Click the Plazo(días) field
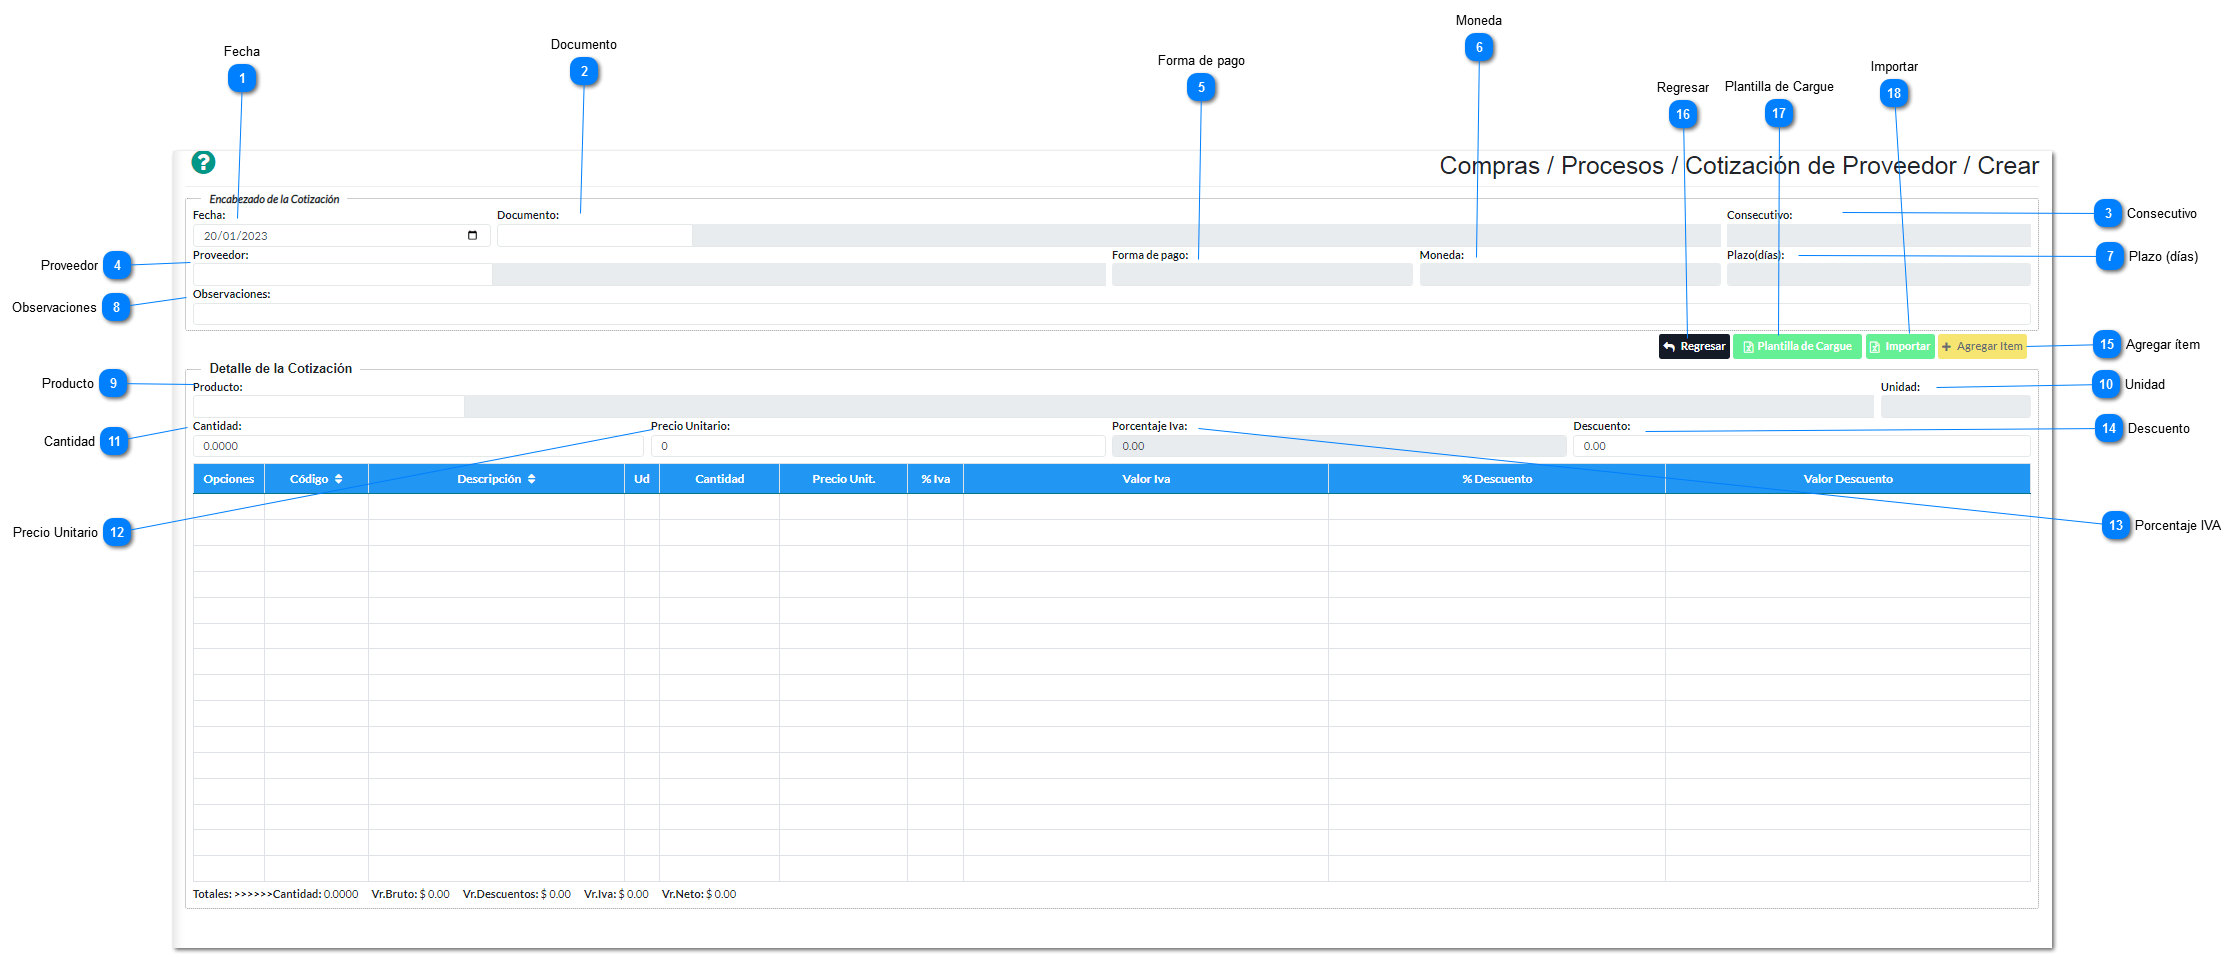This screenshot has width=2237, height=957. click(x=1879, y=275)
